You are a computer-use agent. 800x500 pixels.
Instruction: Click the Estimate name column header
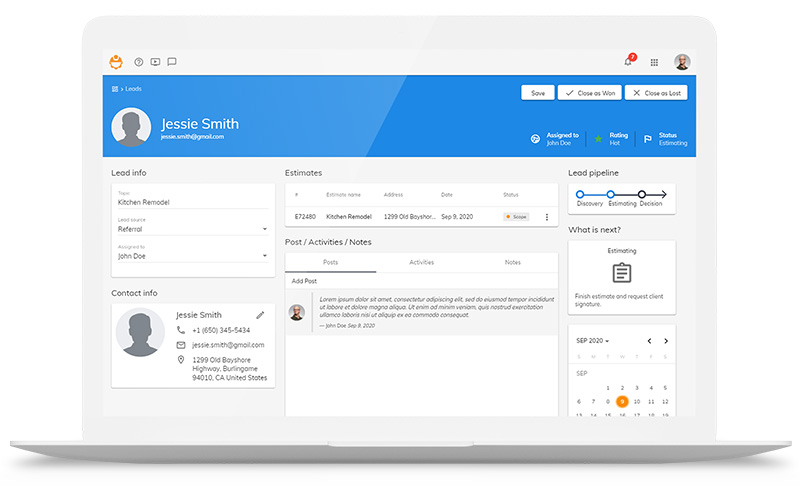[343, 195]
